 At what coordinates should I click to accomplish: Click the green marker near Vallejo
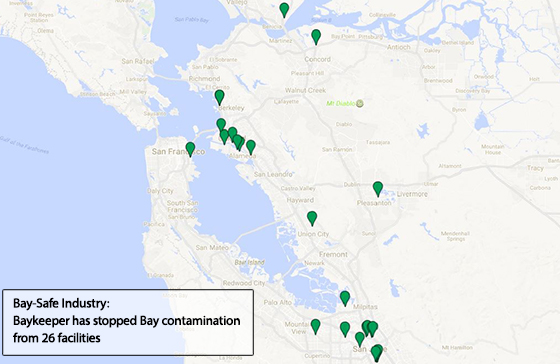(x=284, y=10)
